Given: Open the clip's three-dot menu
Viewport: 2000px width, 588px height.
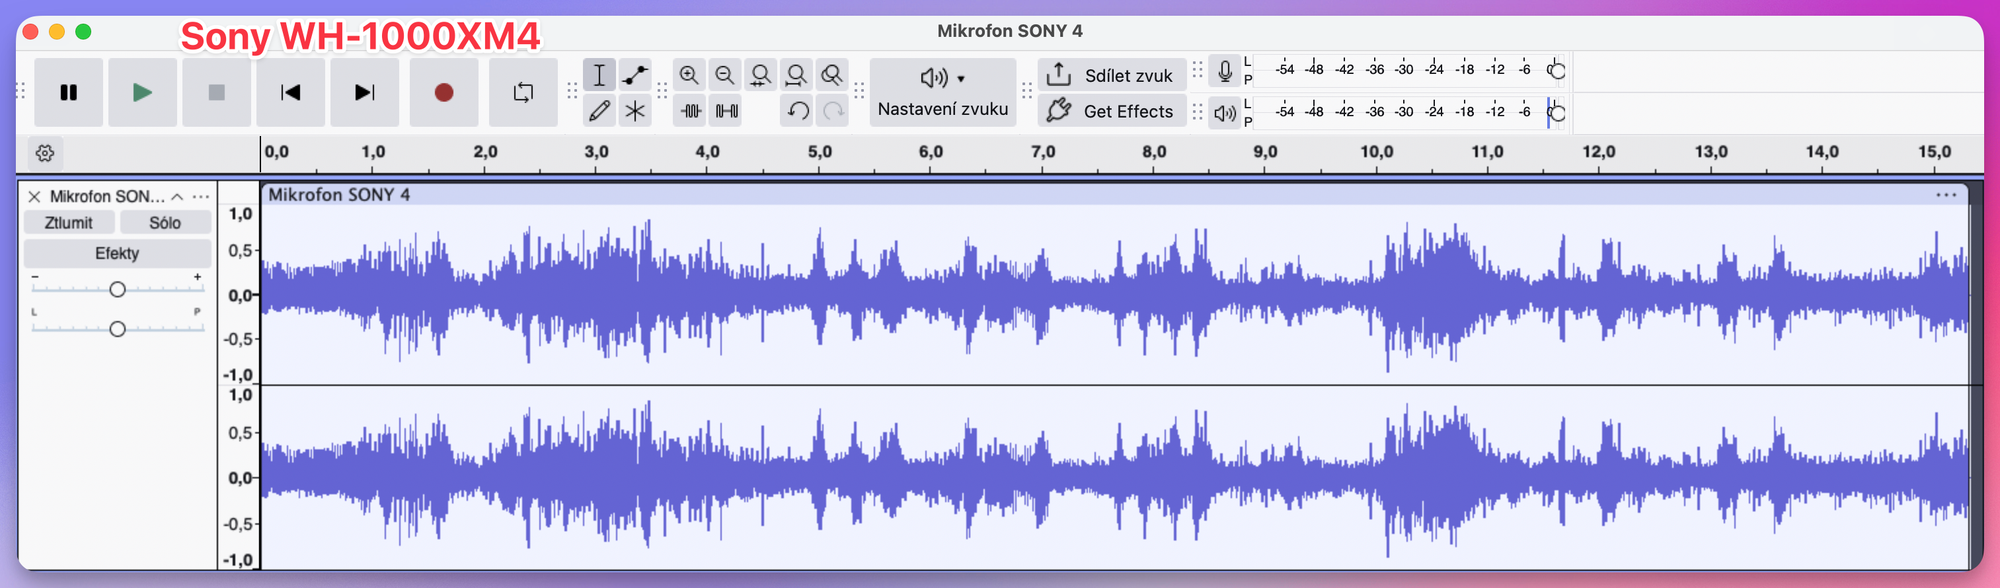Looking at the screenshot, I should (x=1945, y=195).
